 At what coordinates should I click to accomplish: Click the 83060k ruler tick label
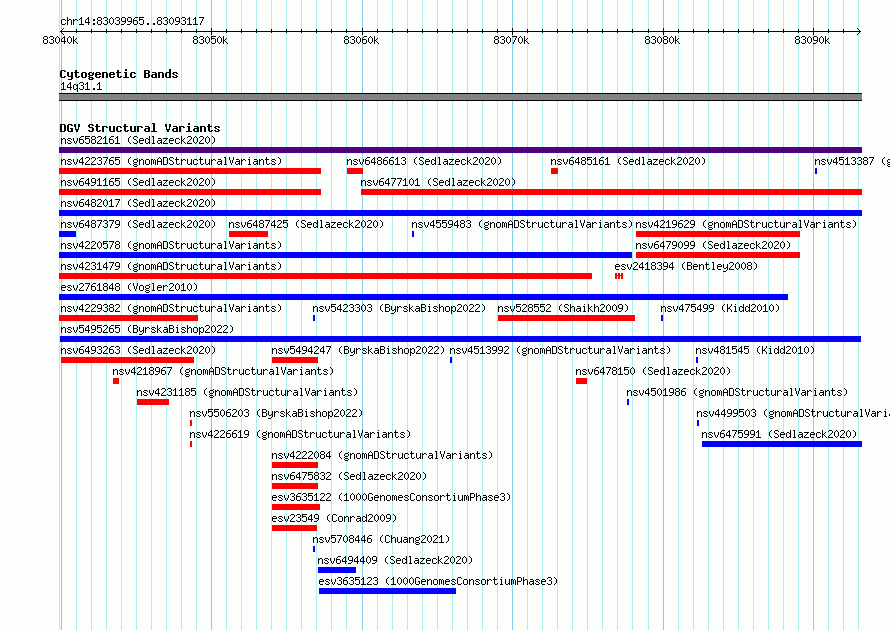pyautogui.click(x=361, y=40)
